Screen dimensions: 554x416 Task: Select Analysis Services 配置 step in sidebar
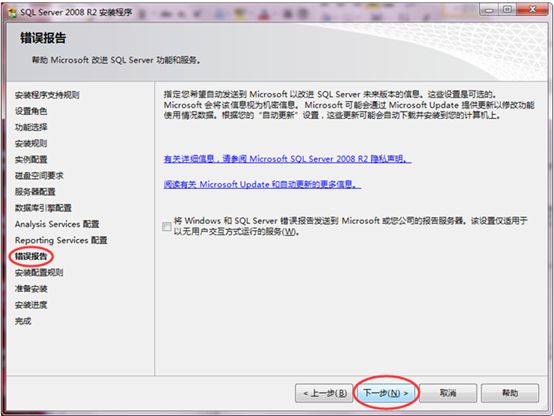(x=57, y=224)
